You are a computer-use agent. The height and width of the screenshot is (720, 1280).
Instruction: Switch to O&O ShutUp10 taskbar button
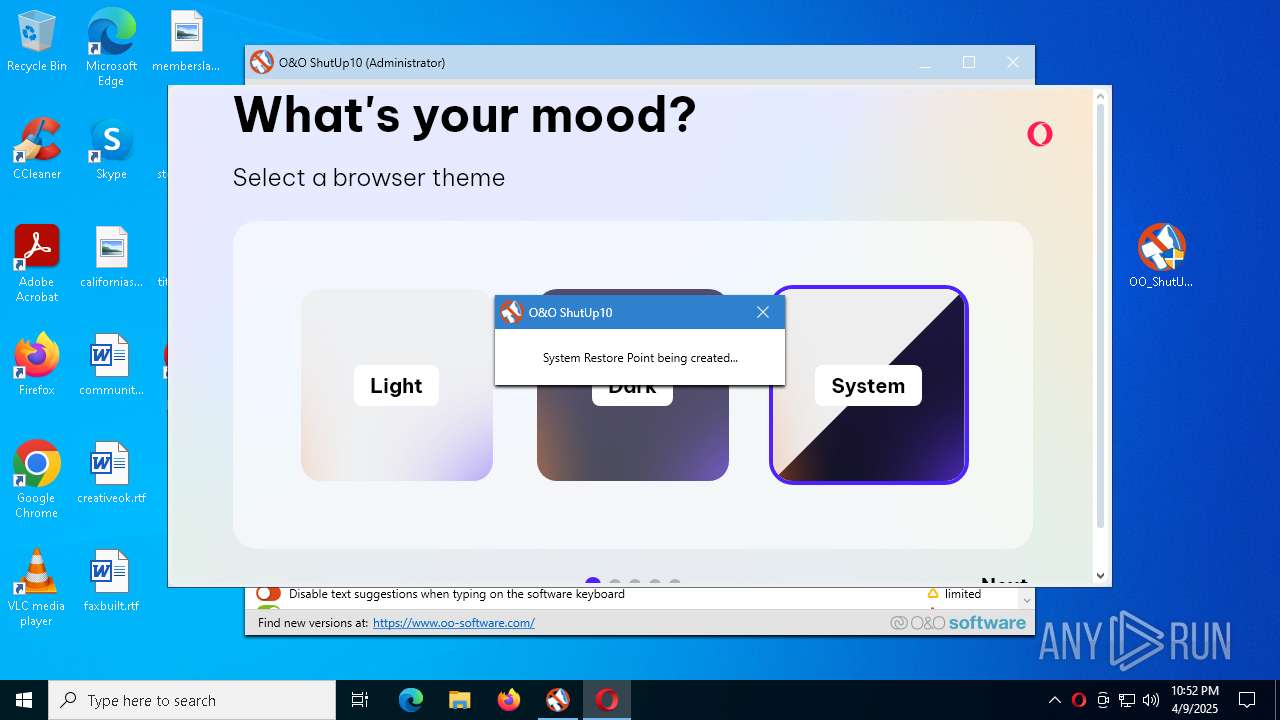(557, 700)
